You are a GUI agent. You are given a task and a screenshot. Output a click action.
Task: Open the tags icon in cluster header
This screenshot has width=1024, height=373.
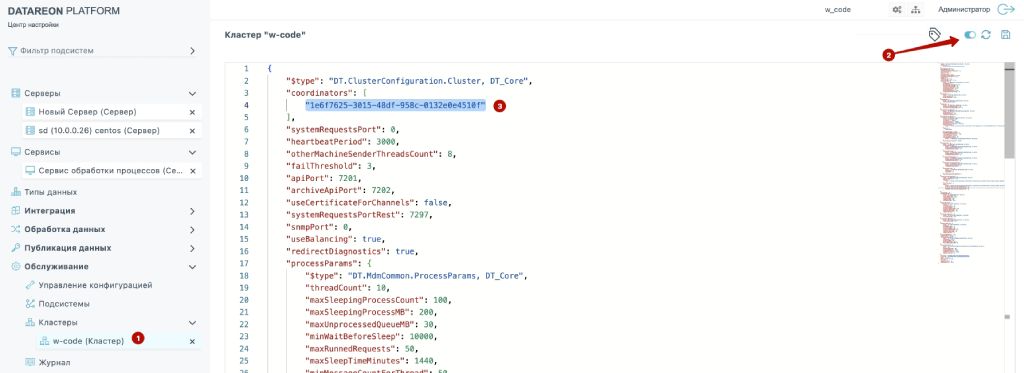[x=935, y=35]
